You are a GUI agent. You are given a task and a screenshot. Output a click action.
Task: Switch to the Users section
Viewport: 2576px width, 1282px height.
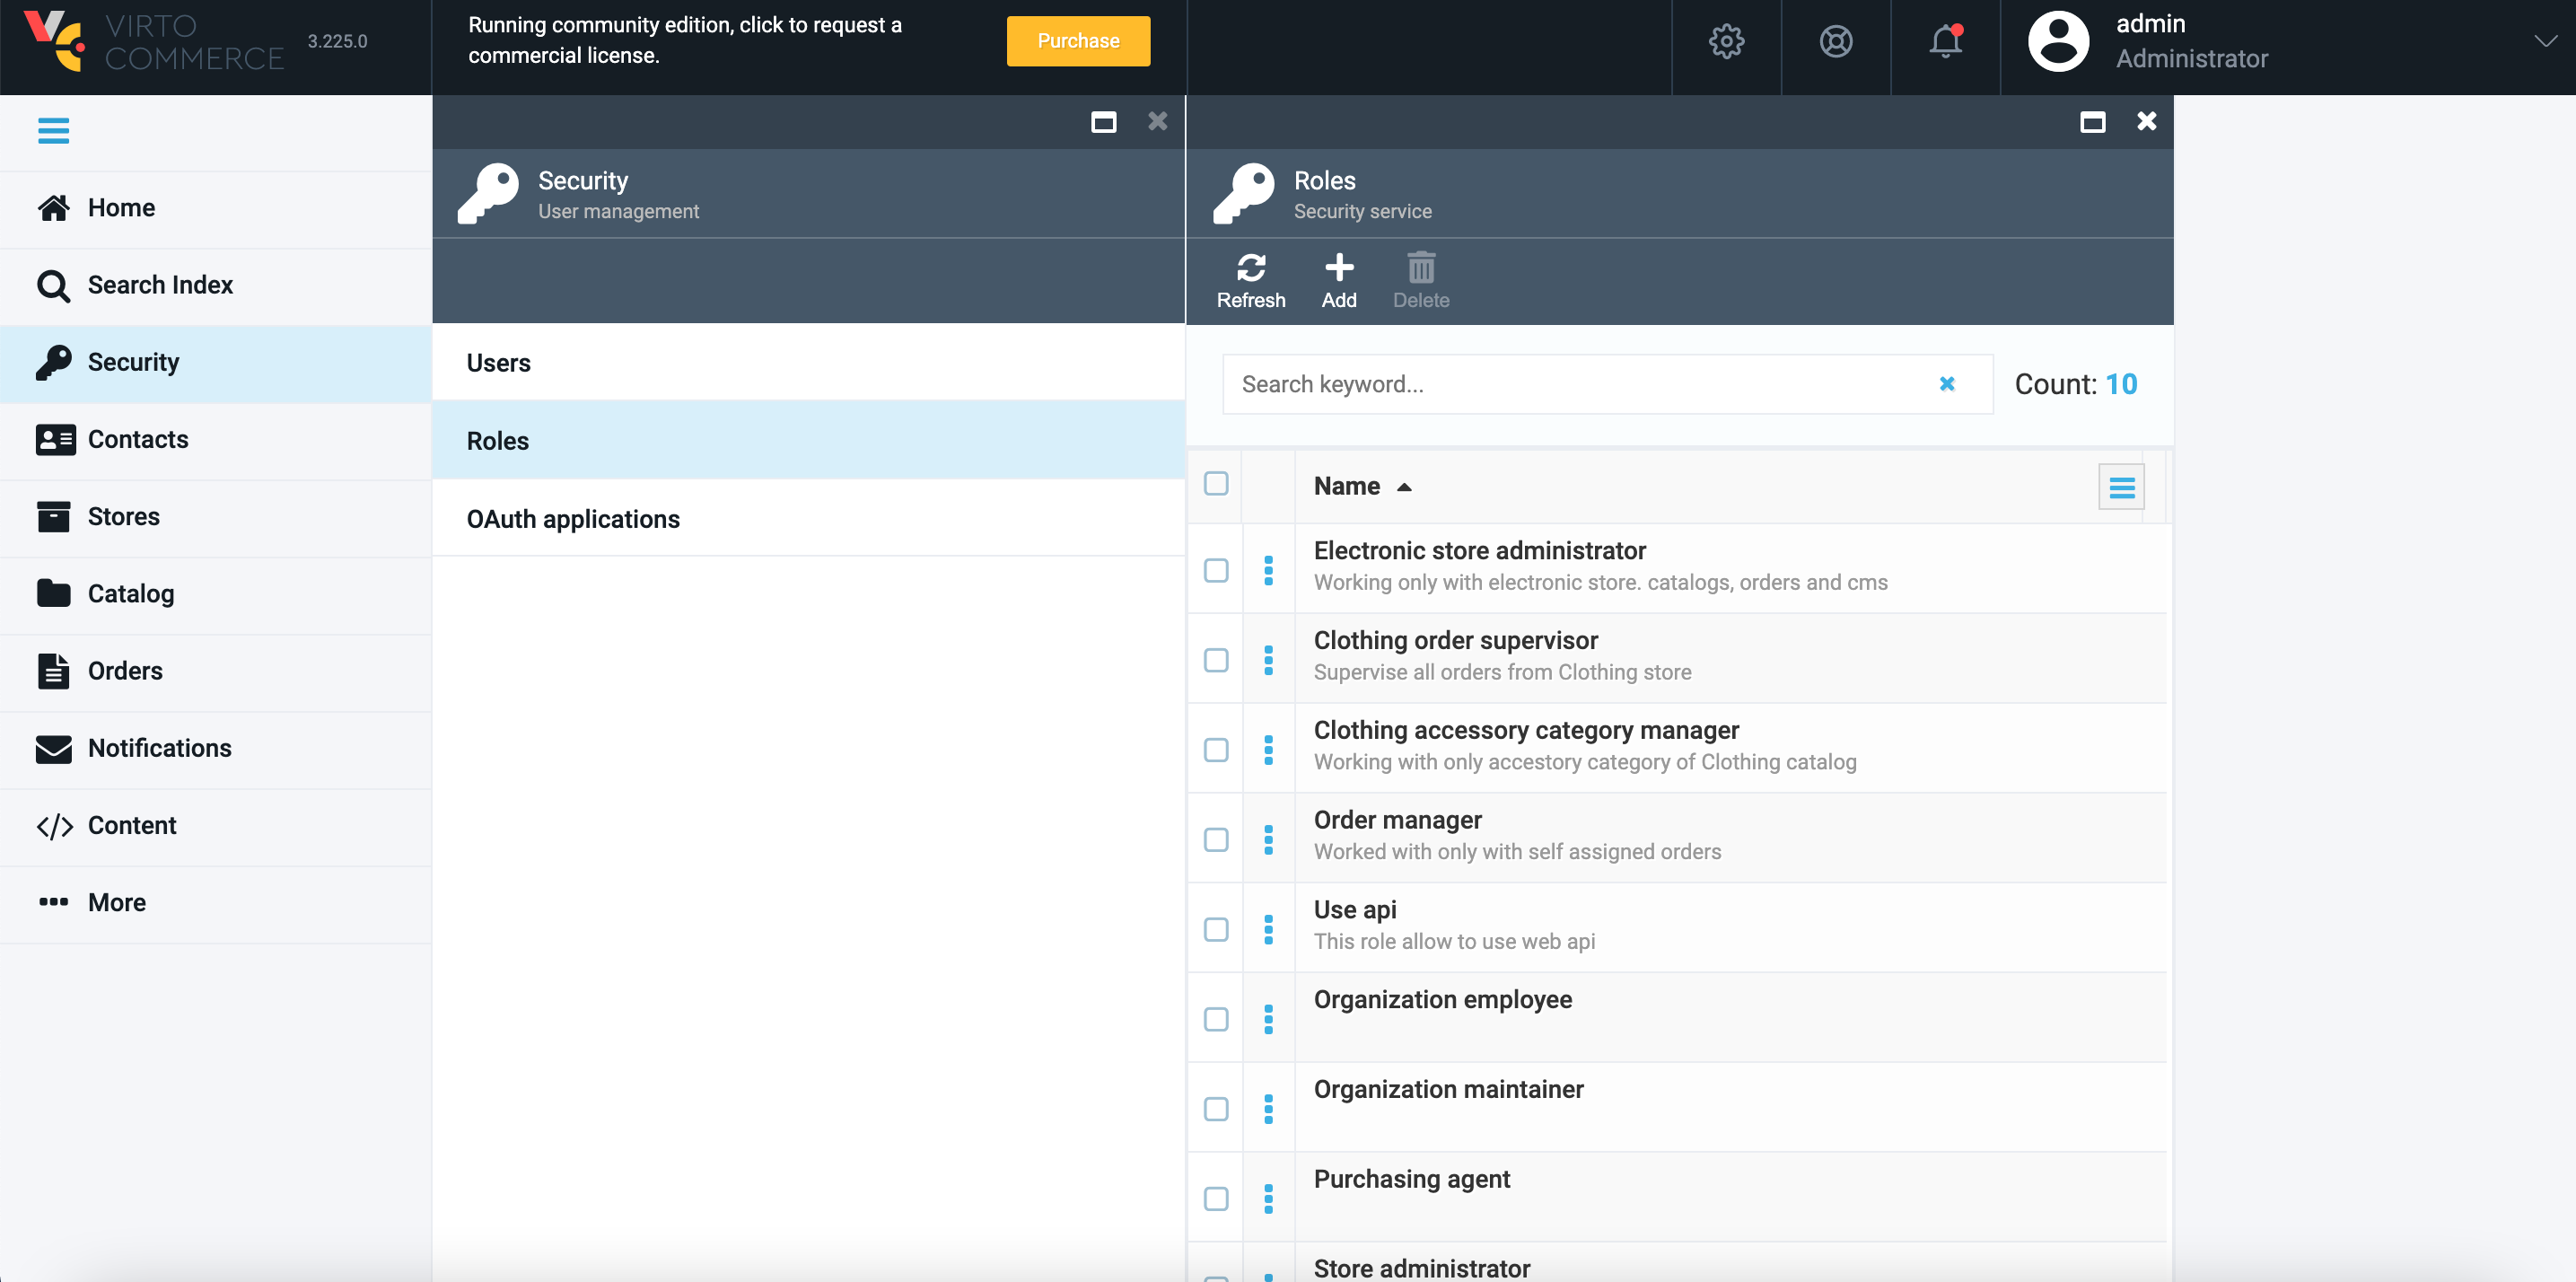point(498,363)
